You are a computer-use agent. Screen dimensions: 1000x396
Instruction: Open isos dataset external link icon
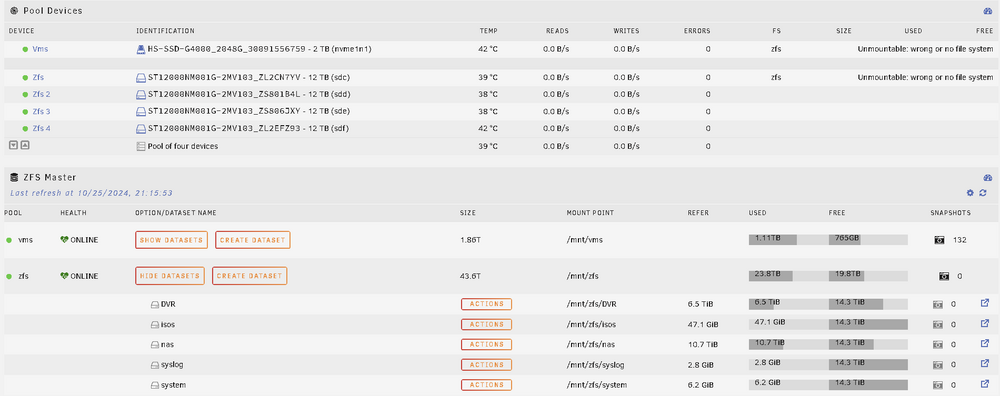coord(984,324)
